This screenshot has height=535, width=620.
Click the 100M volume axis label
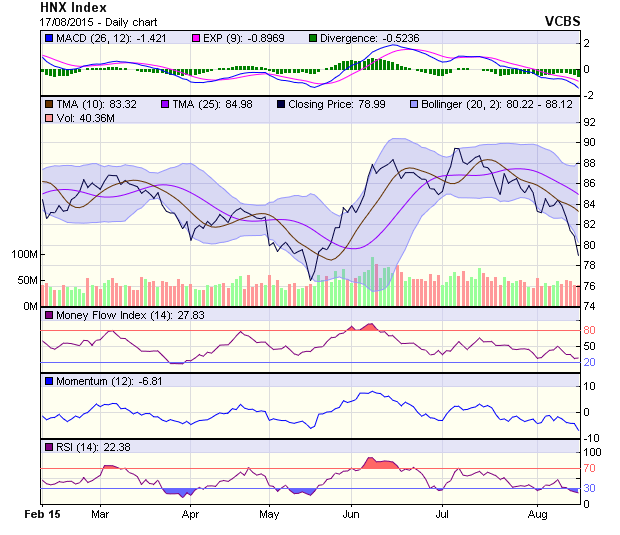pos(23,255)
